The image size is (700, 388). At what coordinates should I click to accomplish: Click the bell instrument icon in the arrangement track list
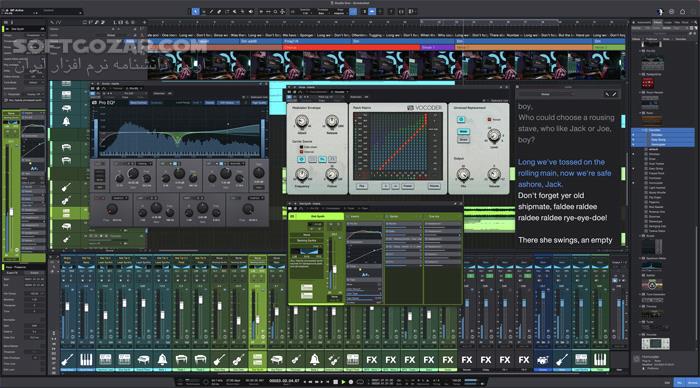[66, 121]
